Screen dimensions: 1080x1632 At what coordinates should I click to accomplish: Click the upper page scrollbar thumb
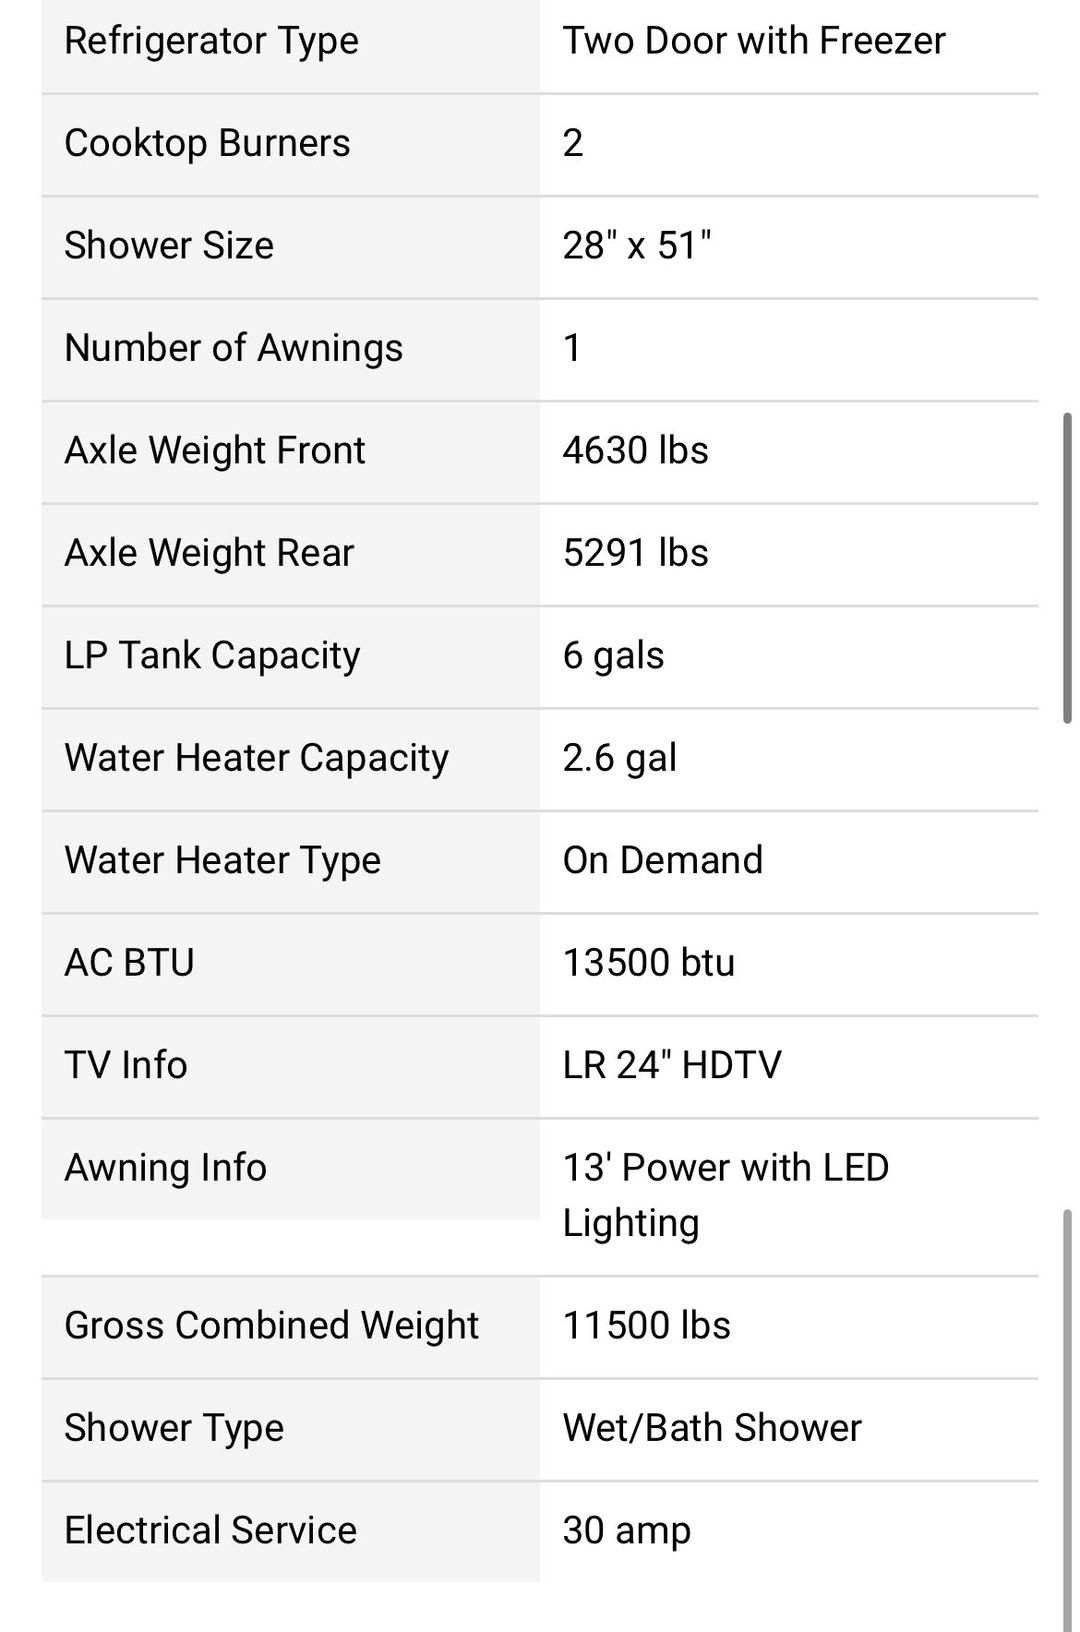pyautogui.click(x=1067, y=567)
